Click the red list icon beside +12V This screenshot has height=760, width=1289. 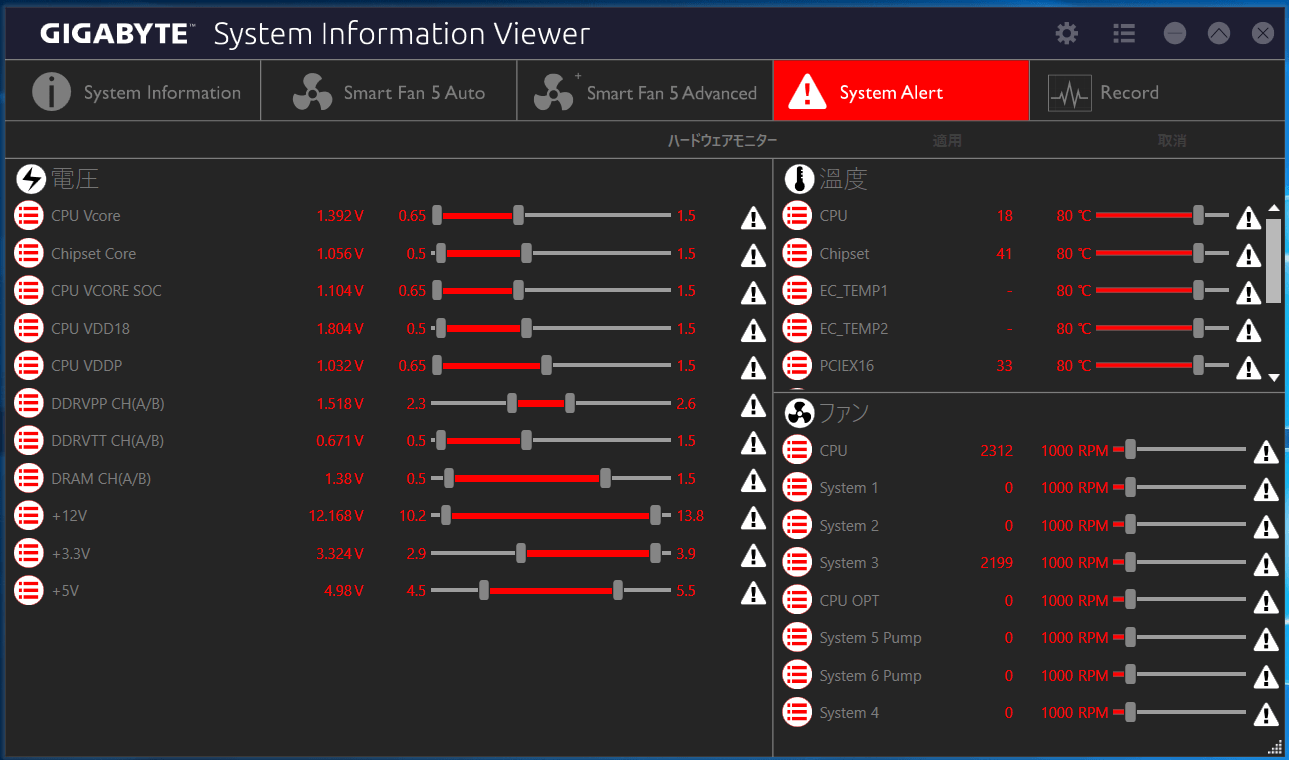tap(29, 516)
